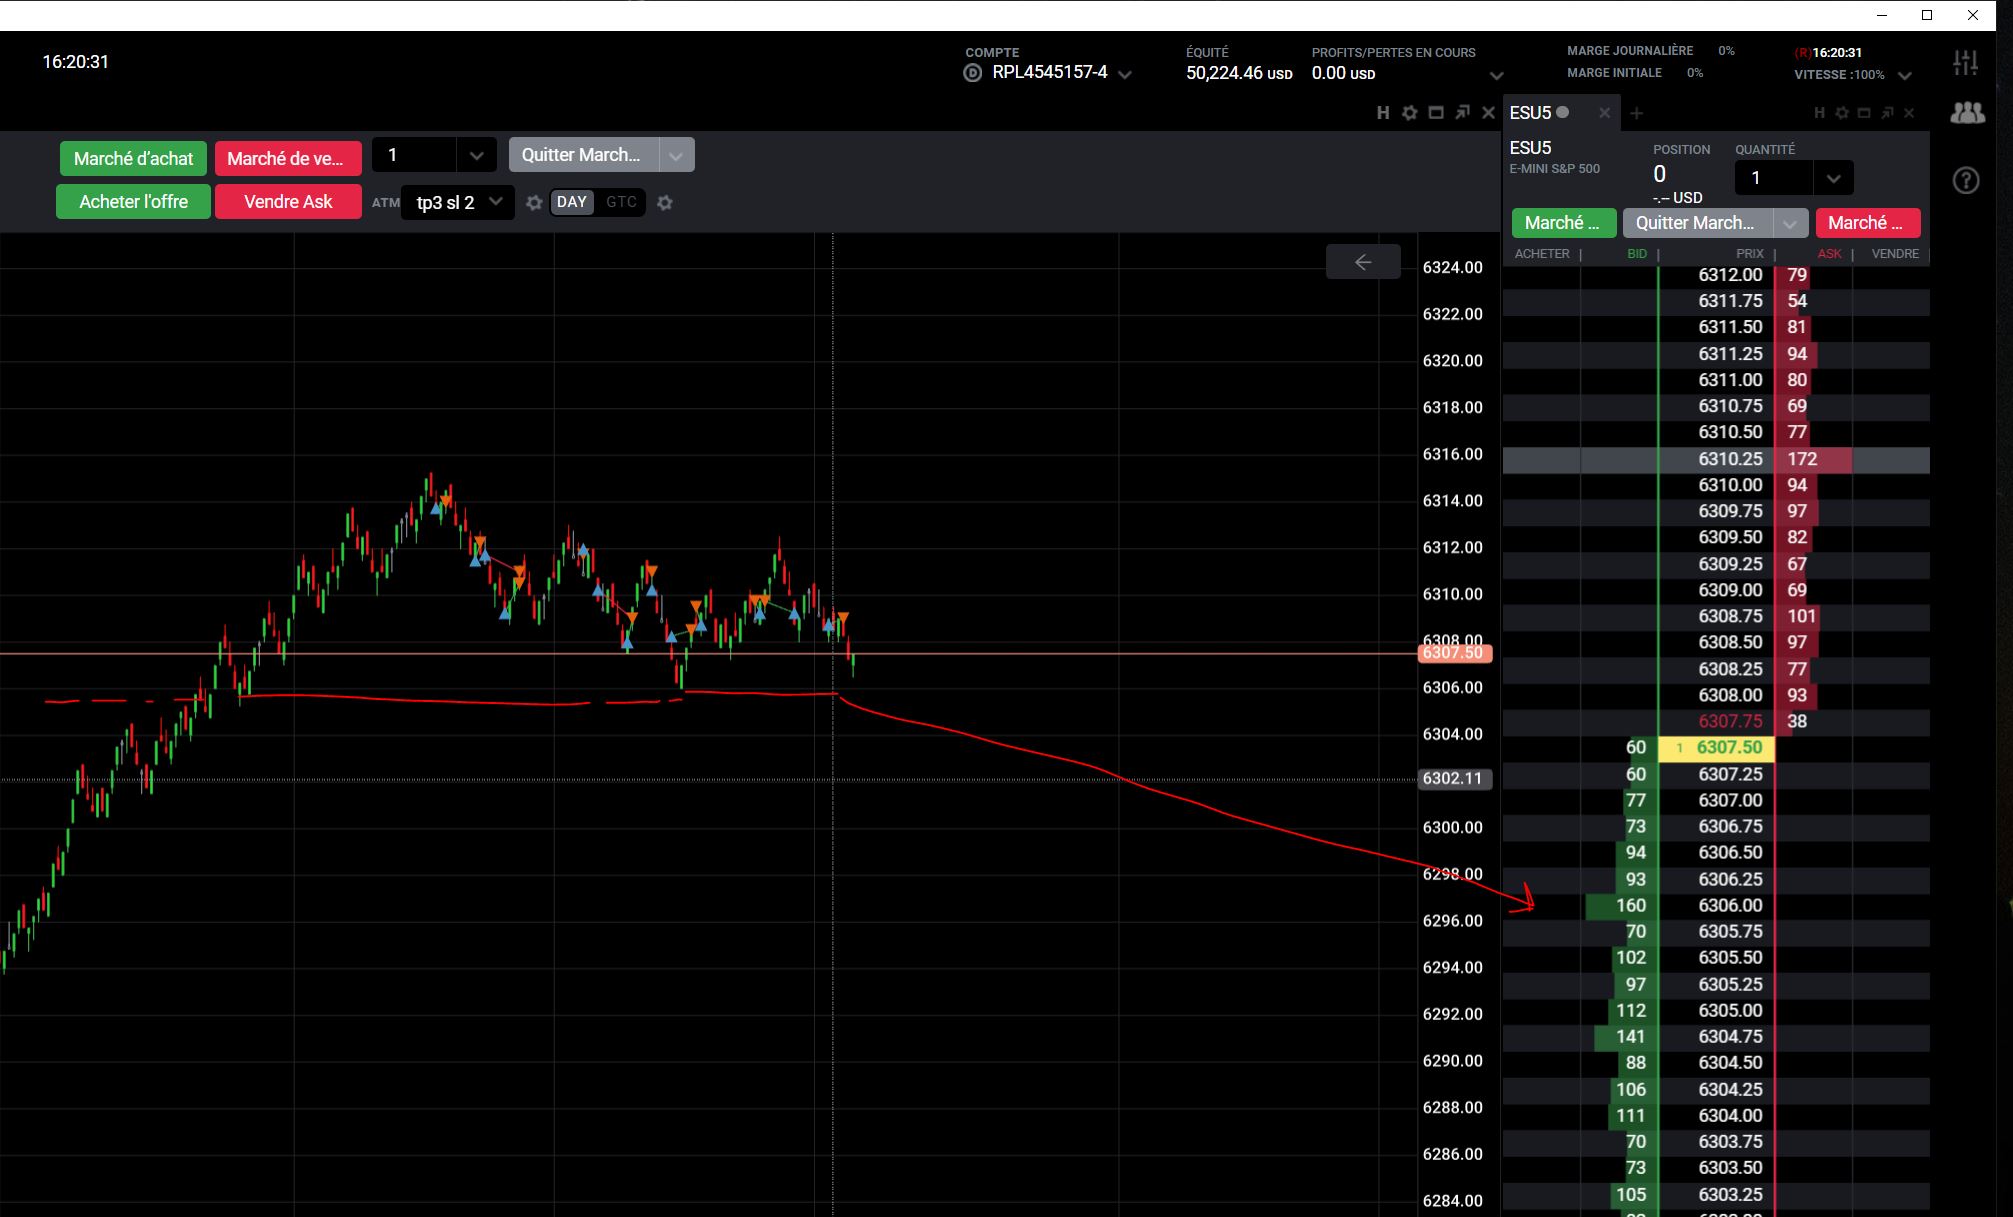
Task: Expand the account RPL4545157-4 dropdown
Action: (x=1125, y=74)
